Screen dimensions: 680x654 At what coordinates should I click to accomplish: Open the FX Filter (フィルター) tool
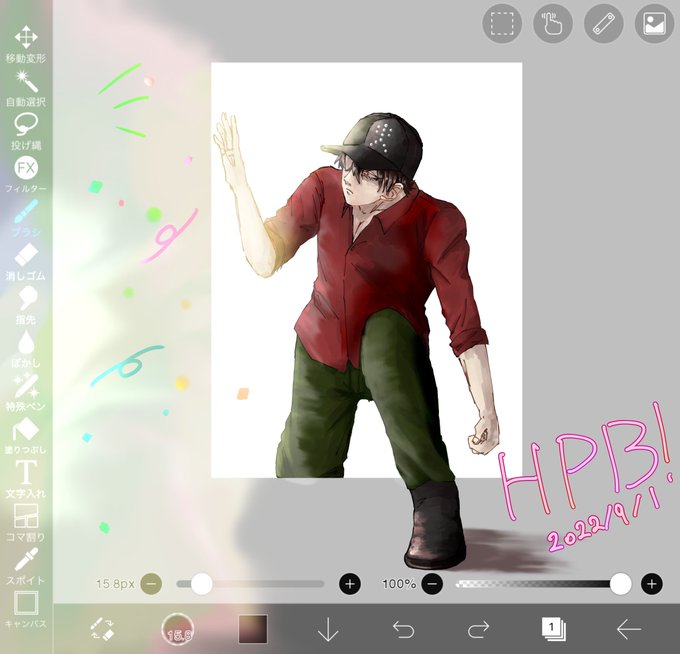pos(26,175)
